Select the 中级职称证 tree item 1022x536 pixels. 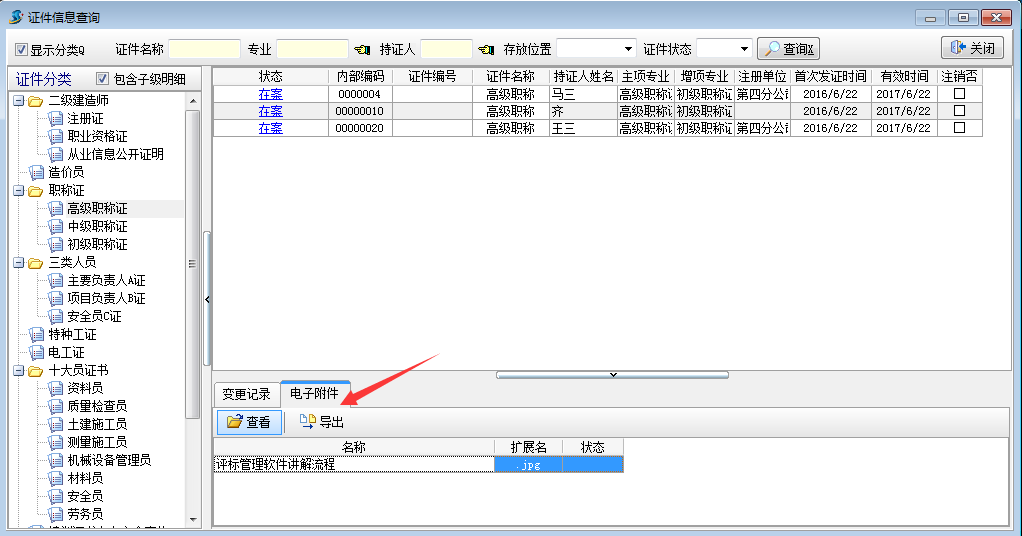tap(96, 226)
